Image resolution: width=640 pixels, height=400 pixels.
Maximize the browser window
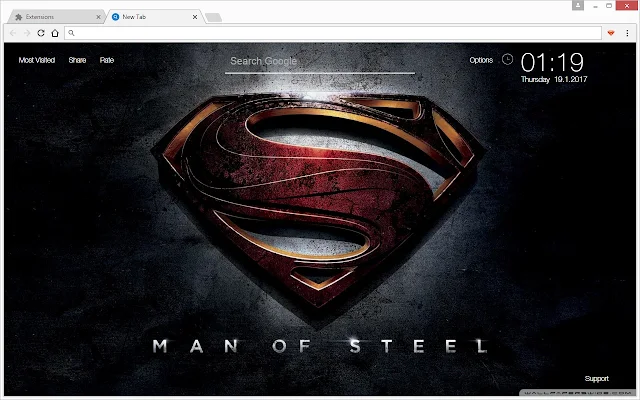pos(609,6)
